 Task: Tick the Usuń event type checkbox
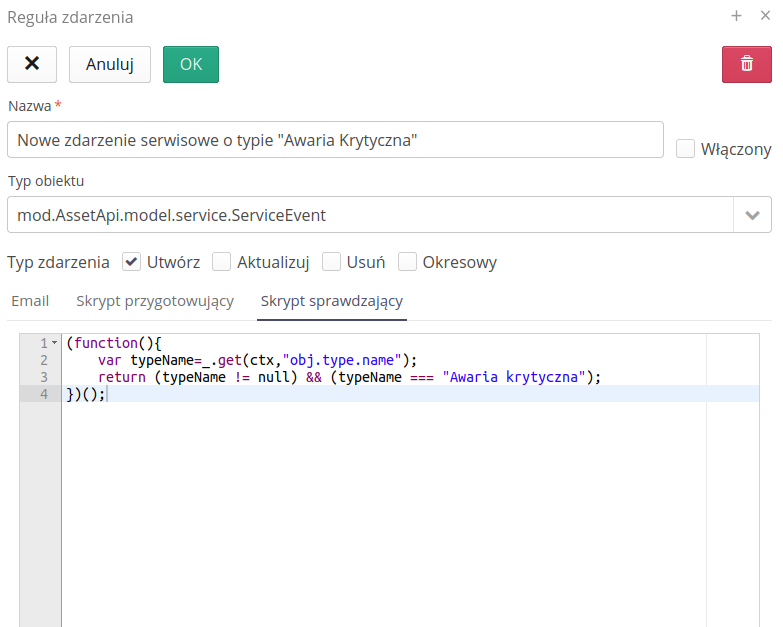pyautogui.click(x=331, y=262)
